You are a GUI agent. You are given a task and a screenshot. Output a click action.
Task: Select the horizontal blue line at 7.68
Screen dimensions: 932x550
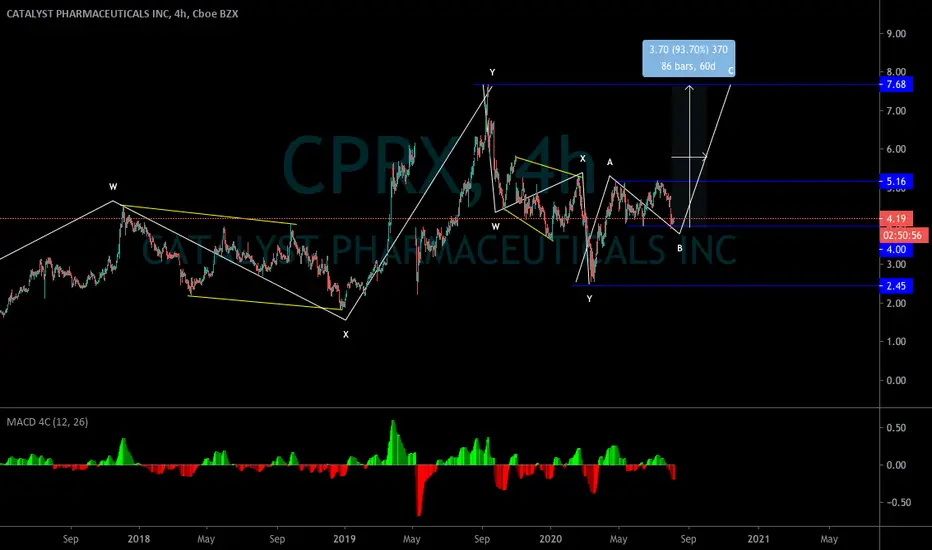(676, 84)
